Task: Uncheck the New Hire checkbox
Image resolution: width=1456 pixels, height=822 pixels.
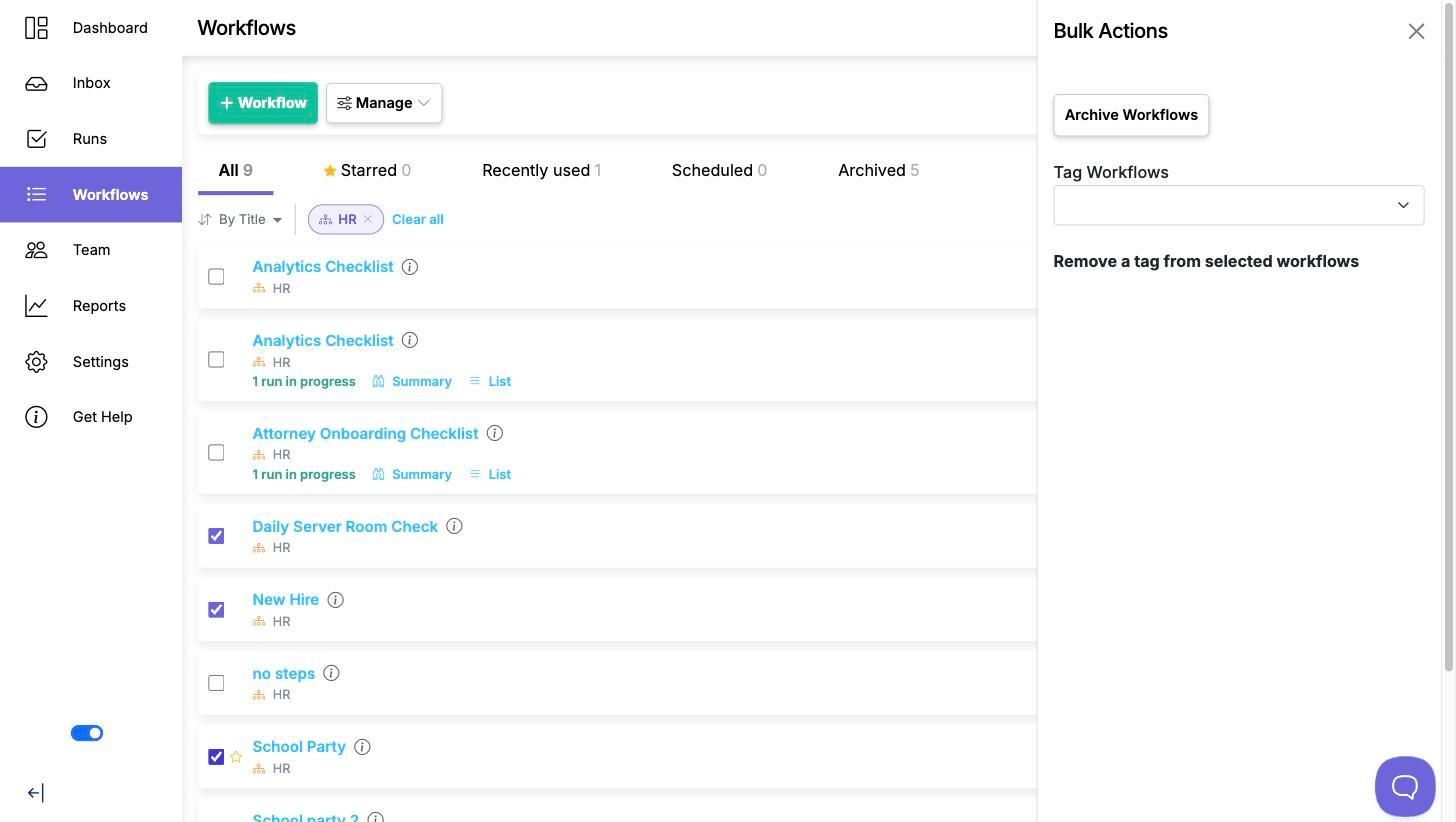Action: click(x=216, y=610)
